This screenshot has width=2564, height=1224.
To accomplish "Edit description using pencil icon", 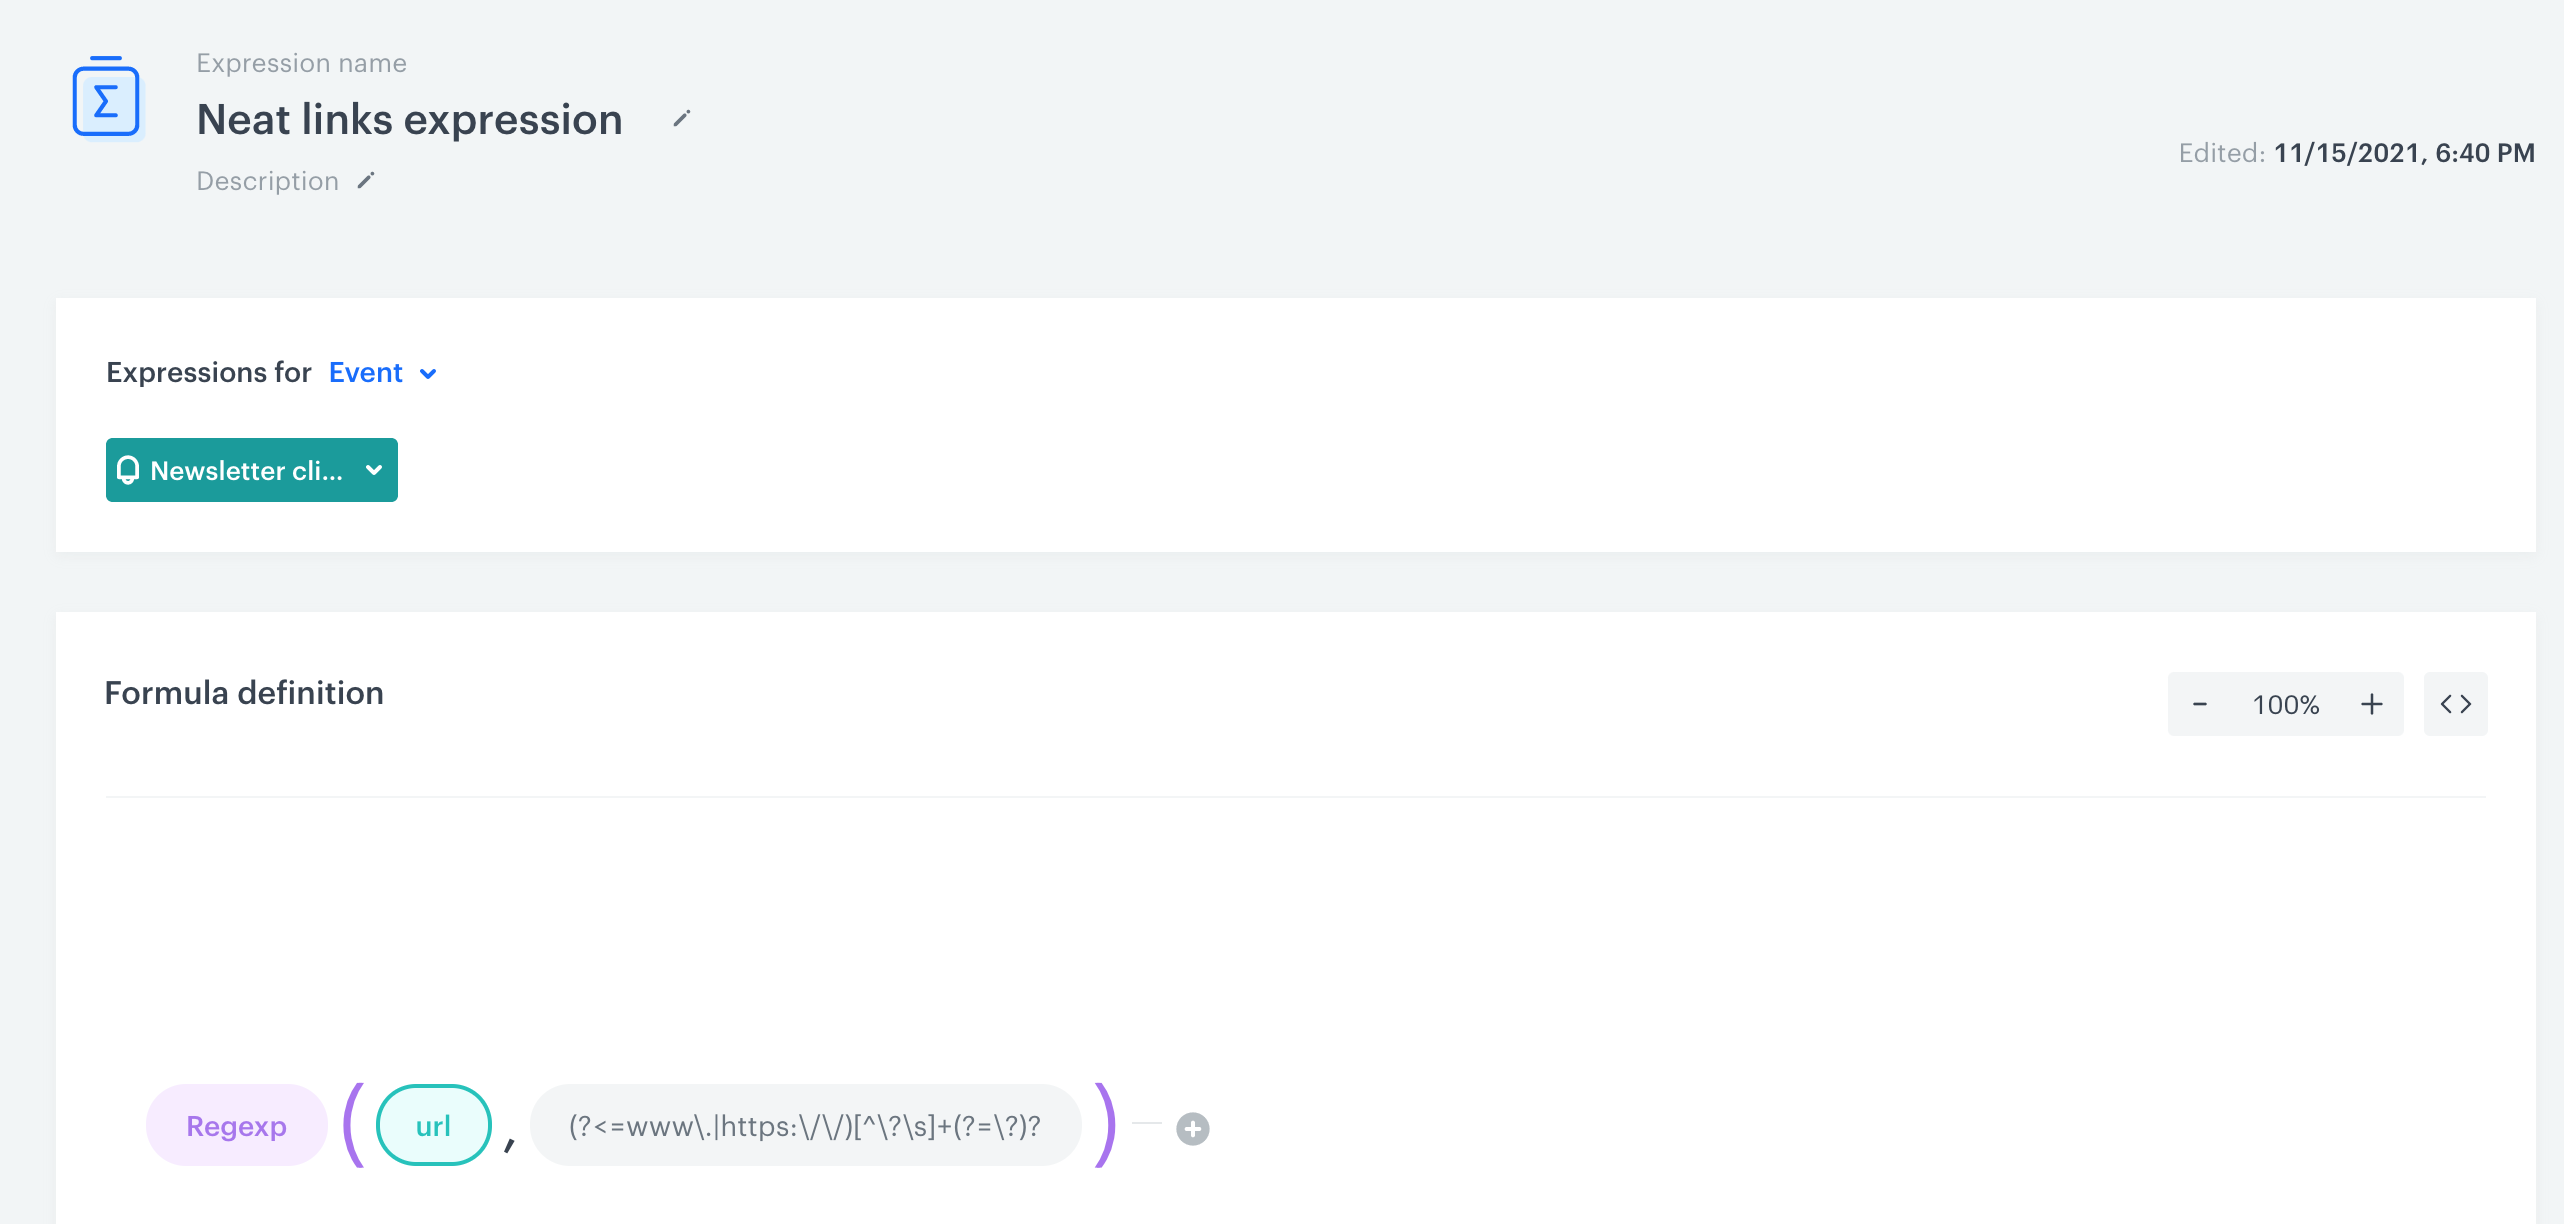I will (x=366, y=181).
